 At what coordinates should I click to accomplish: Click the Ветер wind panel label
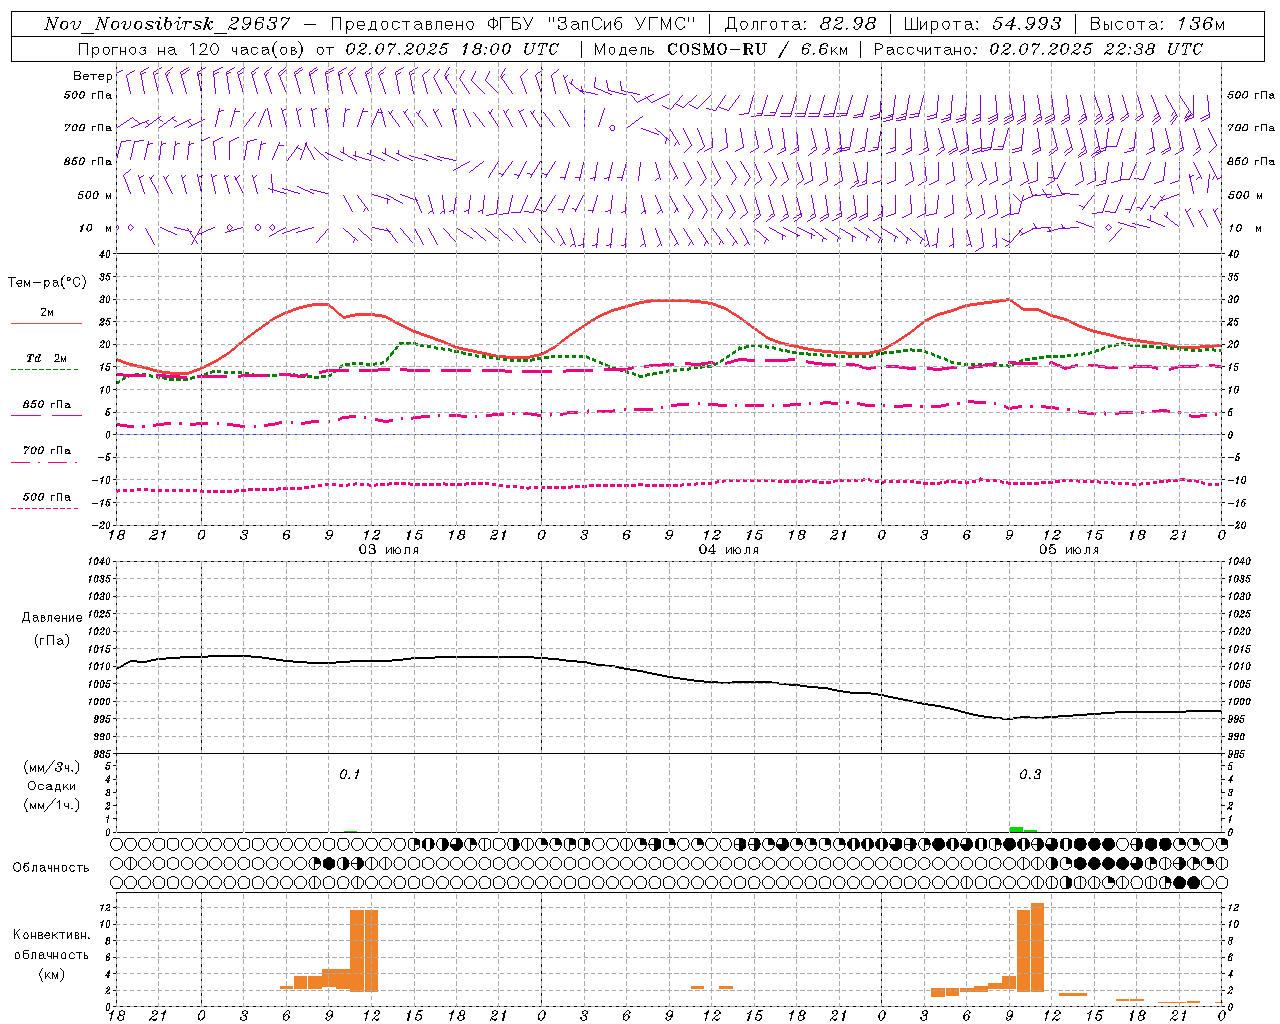[92, 76]
